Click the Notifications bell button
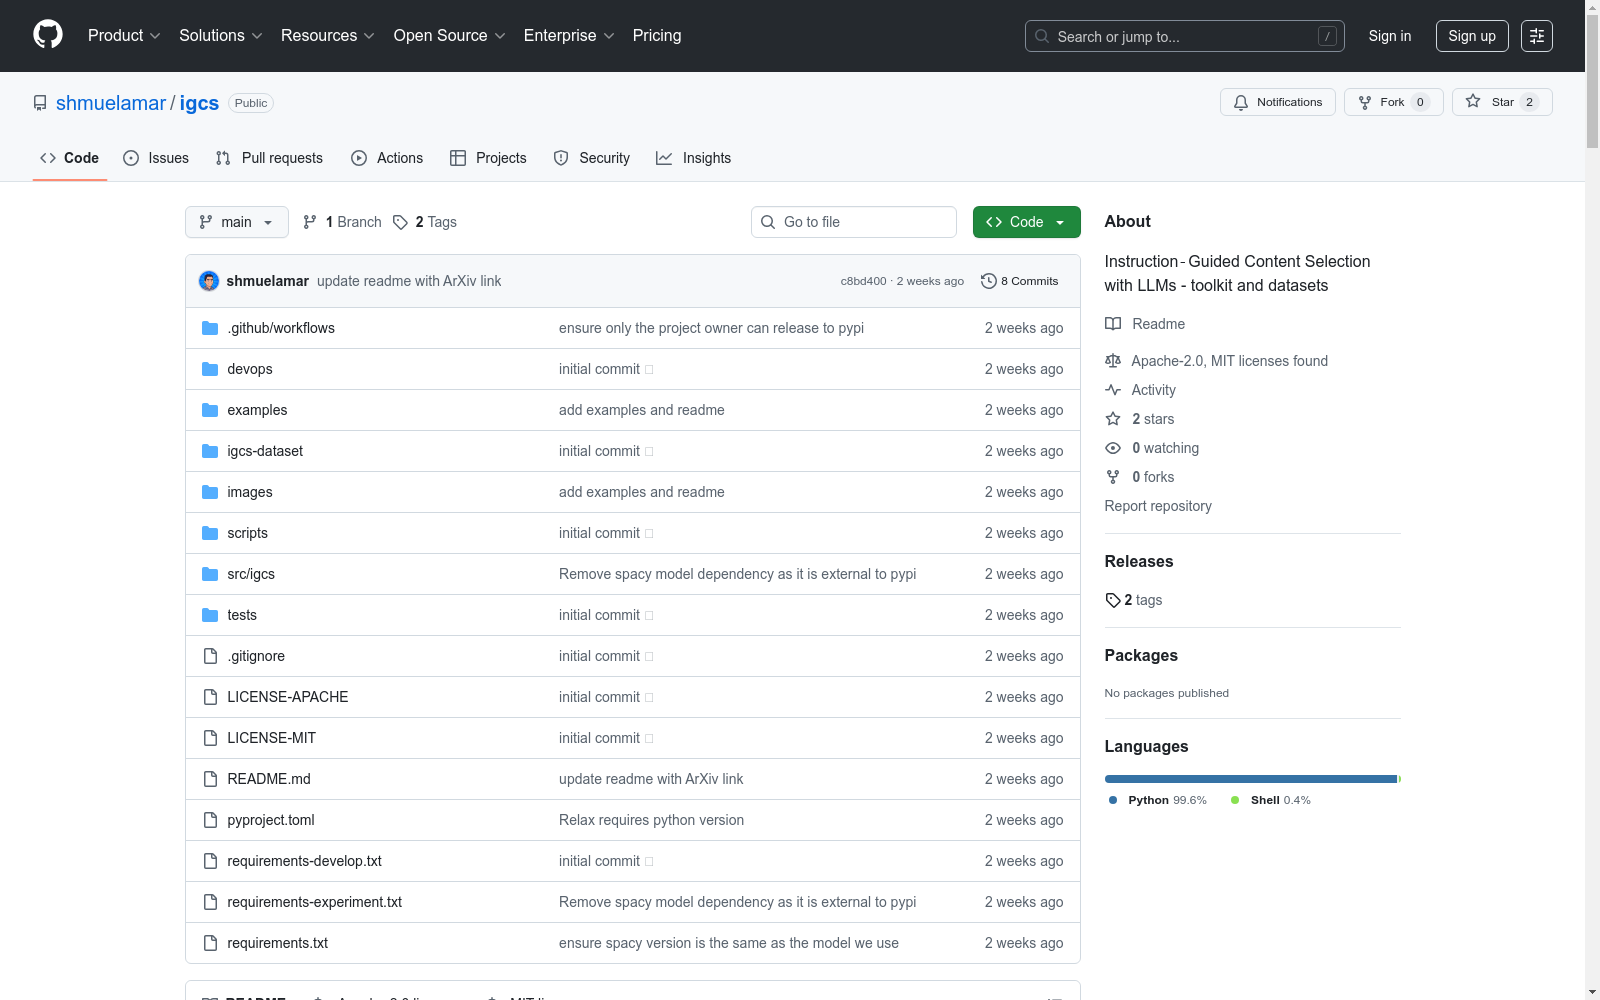Viewport: 1600px width, 1000px height. coord(1277,102)
